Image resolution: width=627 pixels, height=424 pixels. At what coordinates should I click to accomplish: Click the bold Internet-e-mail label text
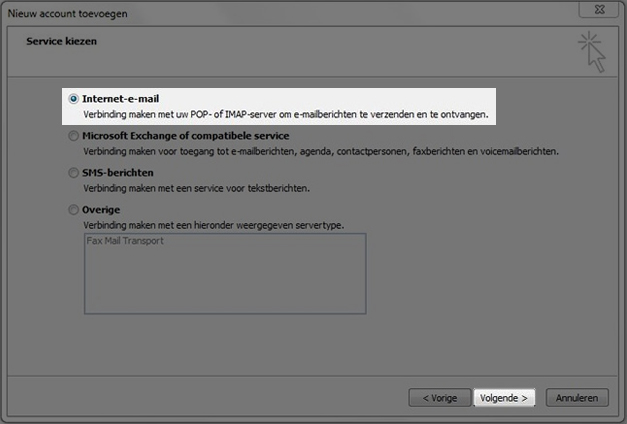pos(120,99)
